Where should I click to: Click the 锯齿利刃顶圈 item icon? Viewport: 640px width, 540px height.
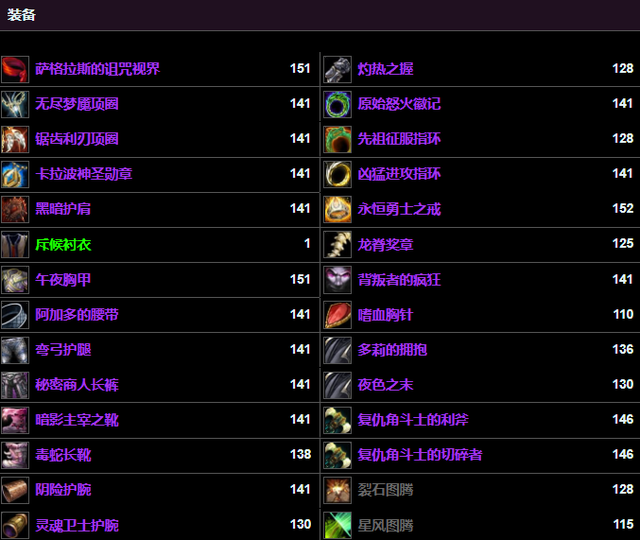point(15,140)
